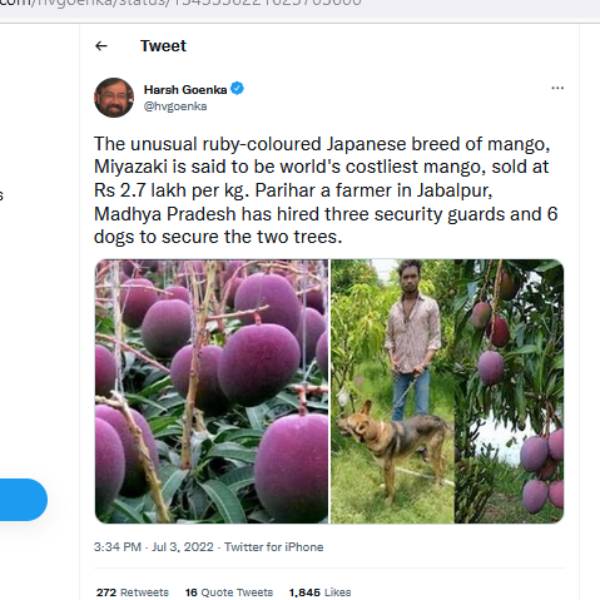
Task: Open Harsh Goenka's profile avatar
Action: click(x=114, y=97)
